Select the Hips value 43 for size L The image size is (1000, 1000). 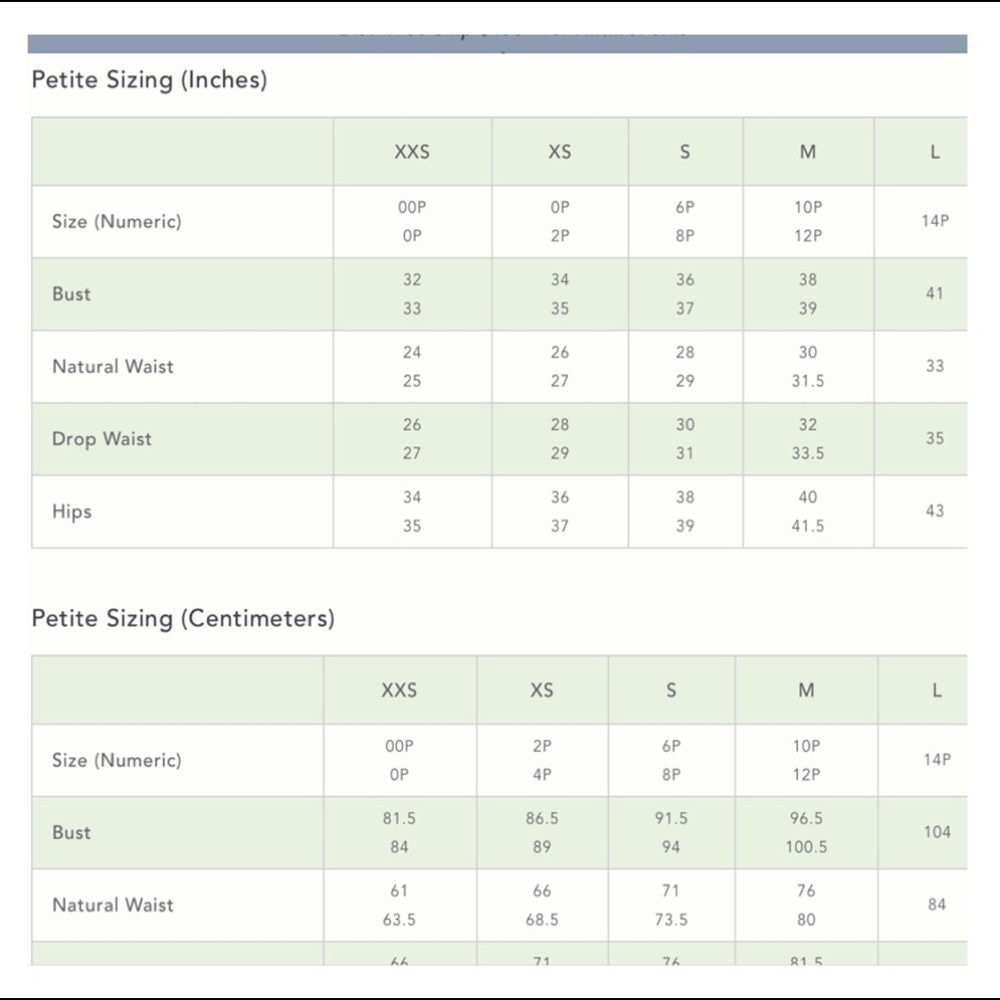[934, 511]
